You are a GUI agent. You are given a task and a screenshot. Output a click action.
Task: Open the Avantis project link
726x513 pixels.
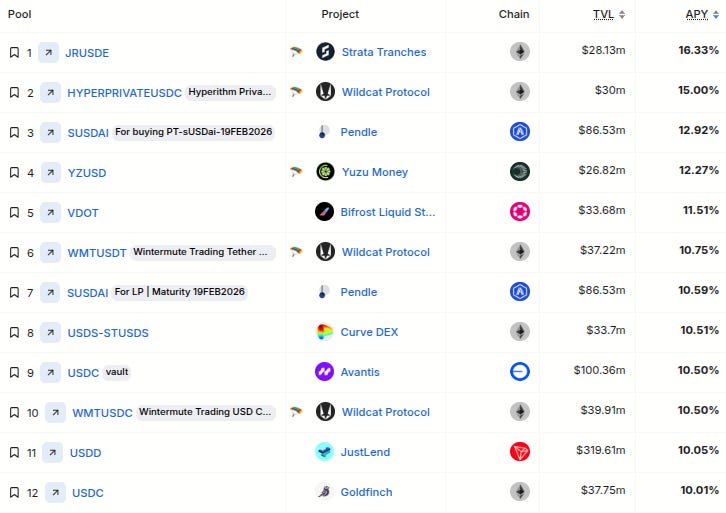(x=360, y=372)
